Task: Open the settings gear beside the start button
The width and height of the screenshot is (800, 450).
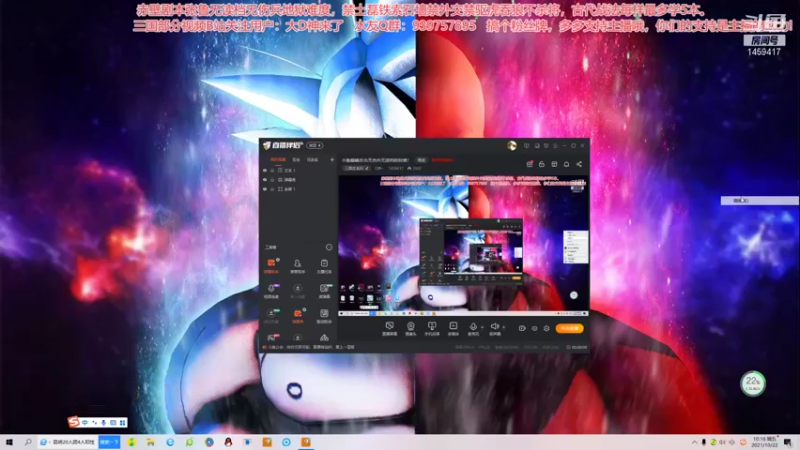Action: 546,329
